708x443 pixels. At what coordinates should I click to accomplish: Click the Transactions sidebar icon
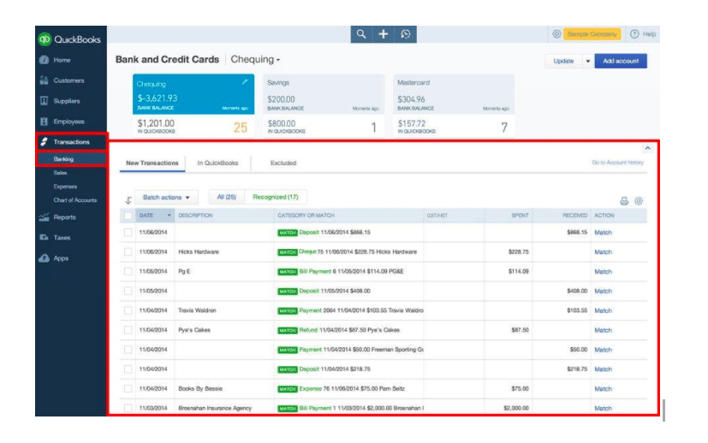[44, 142]
